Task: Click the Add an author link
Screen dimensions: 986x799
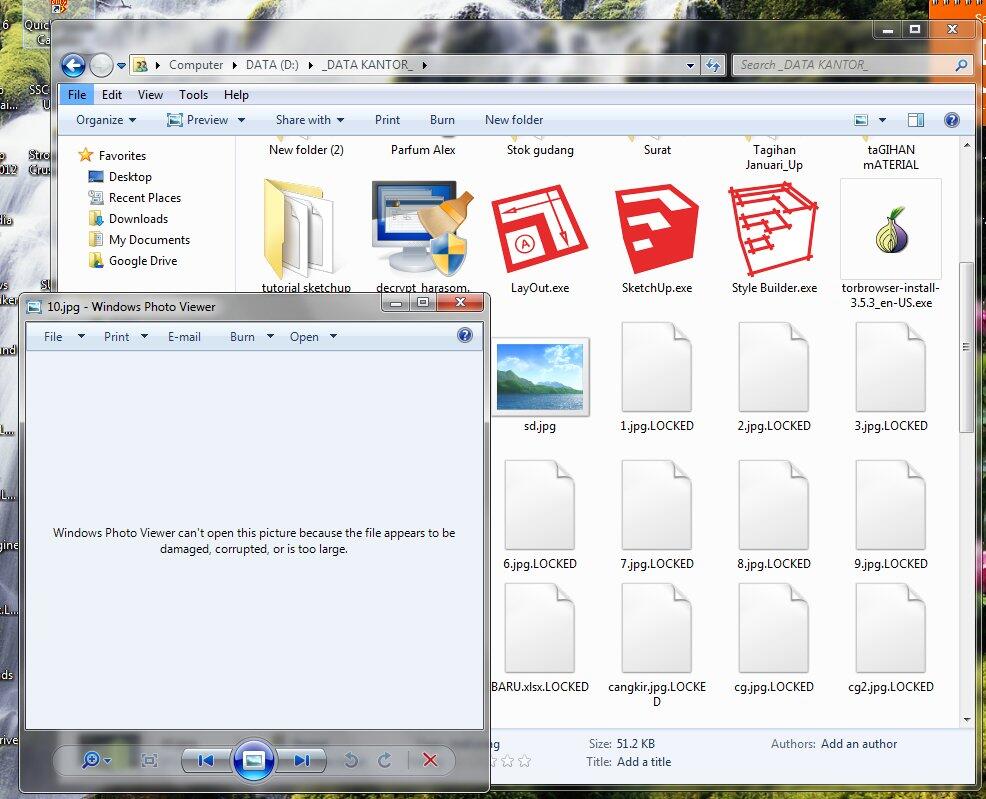Action: 858,744
